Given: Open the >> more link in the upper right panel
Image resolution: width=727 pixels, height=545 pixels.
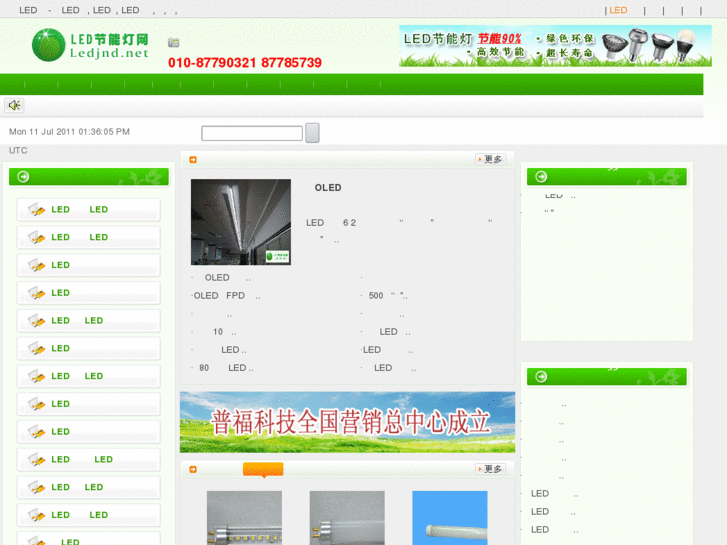Looking at the screenshot, I should coord(613,169).
